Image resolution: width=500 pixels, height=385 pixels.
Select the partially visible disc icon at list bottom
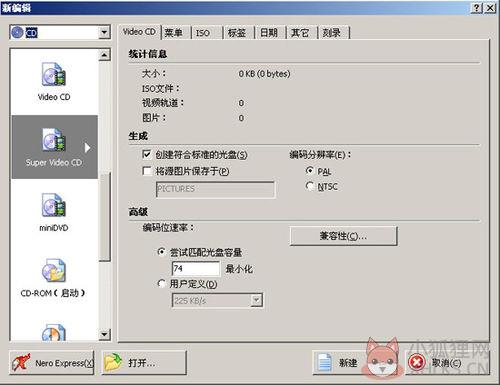(x=54, y=332)
